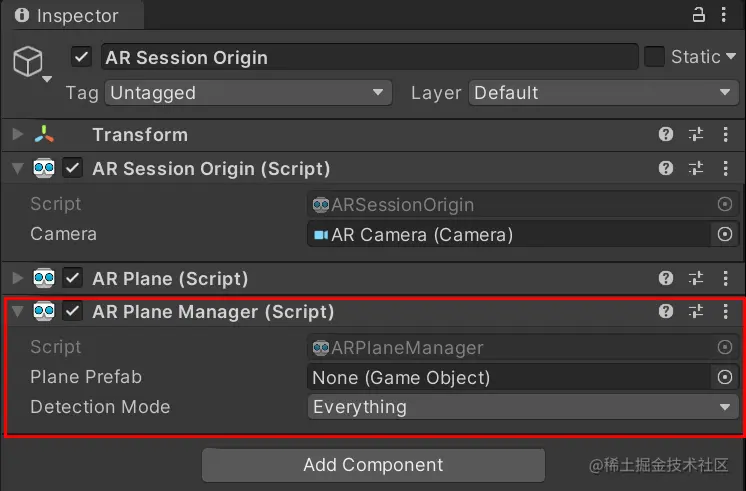The height and width of the screenshot is (491, 746).
Task: Click the Add Component button
Action: (x=373, y=465)
